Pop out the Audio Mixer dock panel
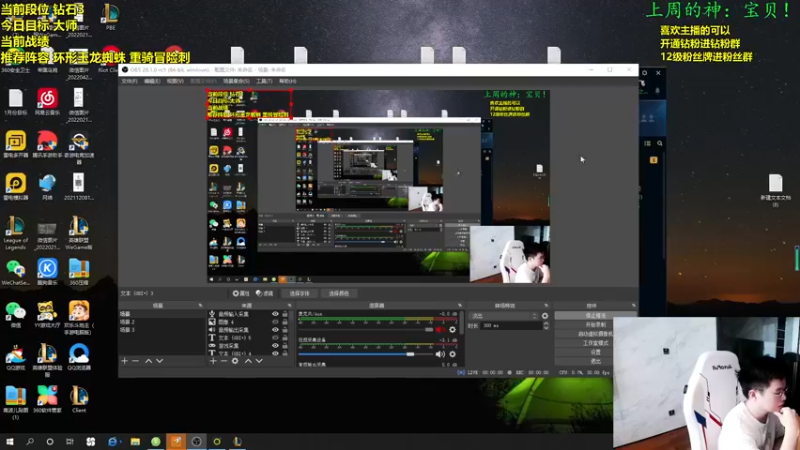This screenshot has width=800, height=450. click(x=460, y=306)
